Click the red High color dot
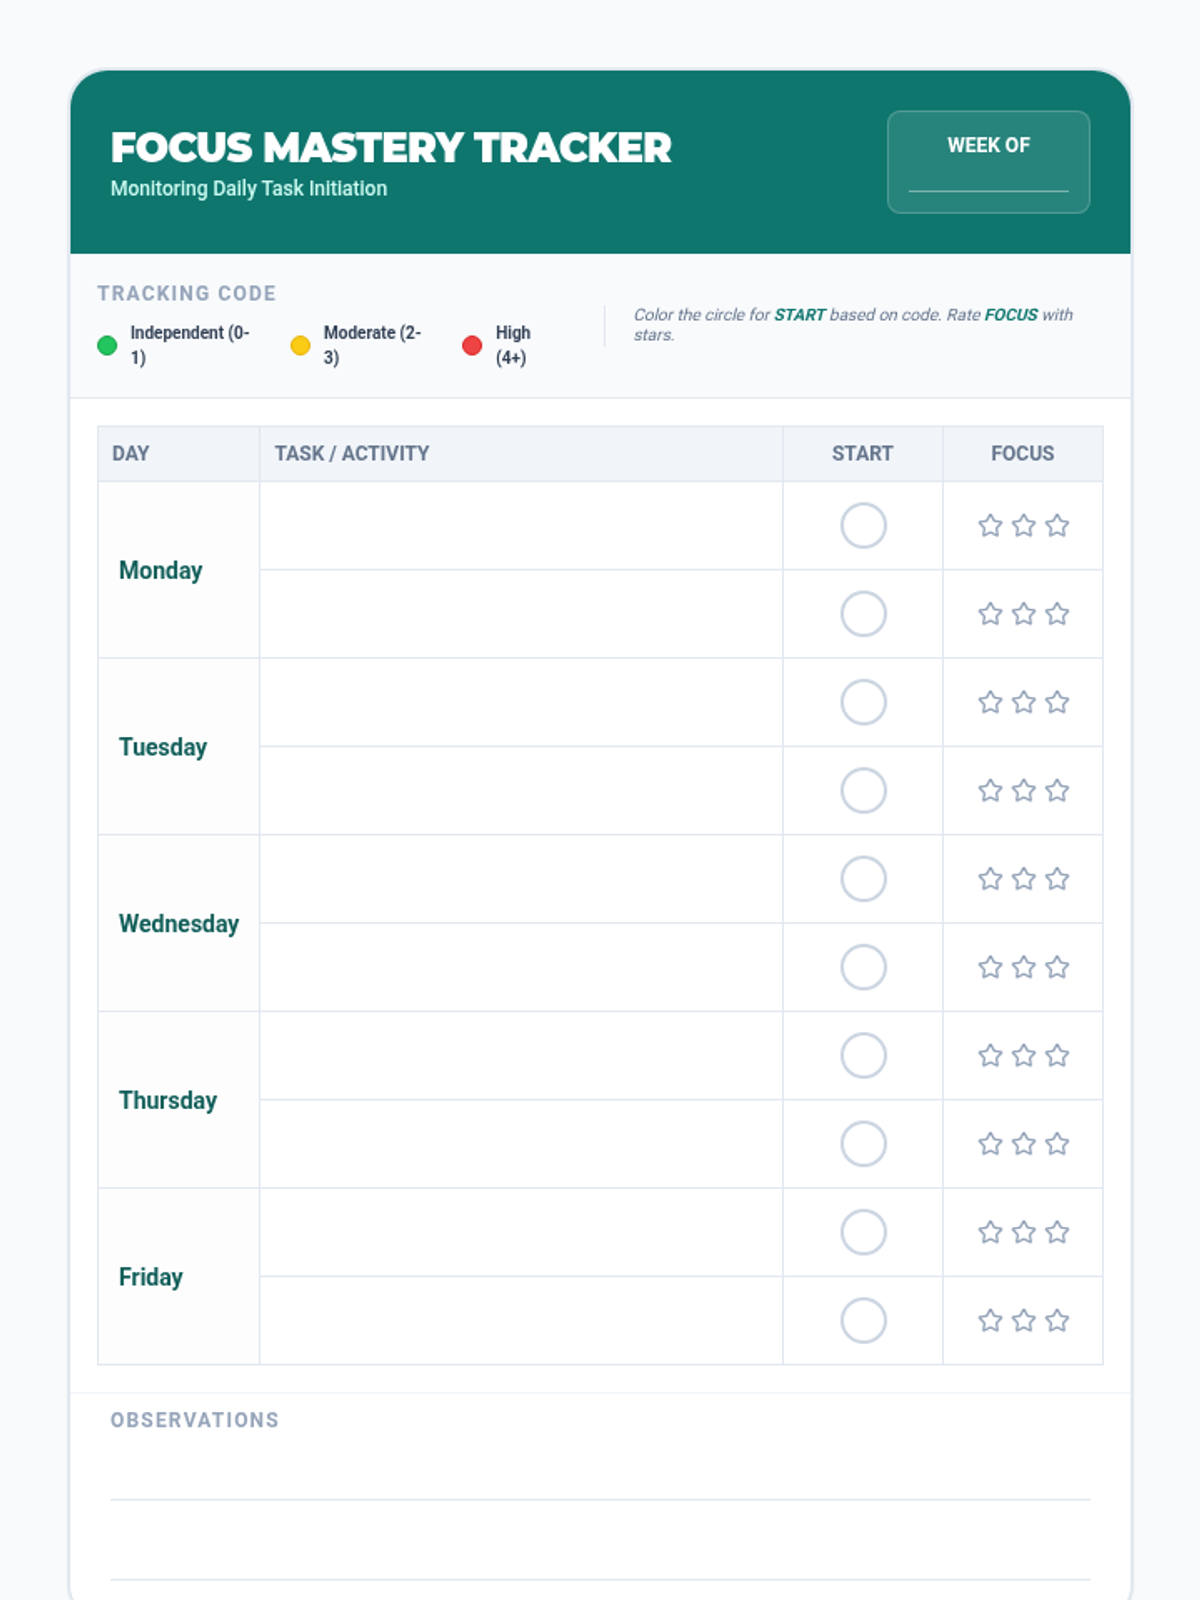 click(x=472, y=346)
